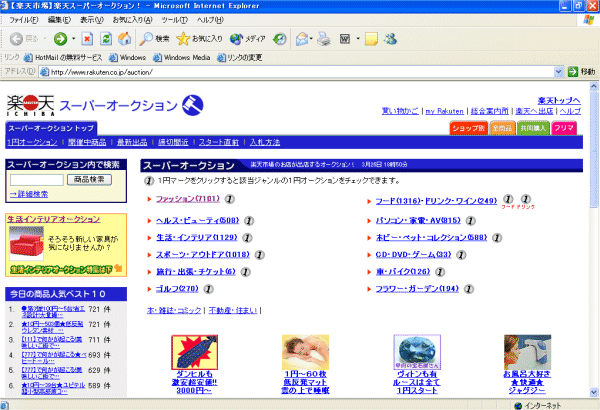The width and height of the screenshot is (600, 410).
Task: Open the Edit button dropdown arrow
Action: [358, 39]
